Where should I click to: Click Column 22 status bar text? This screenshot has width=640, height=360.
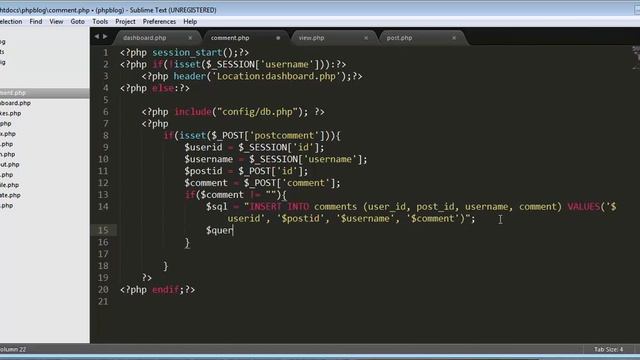pyautogui.click(x=13, y=349)
